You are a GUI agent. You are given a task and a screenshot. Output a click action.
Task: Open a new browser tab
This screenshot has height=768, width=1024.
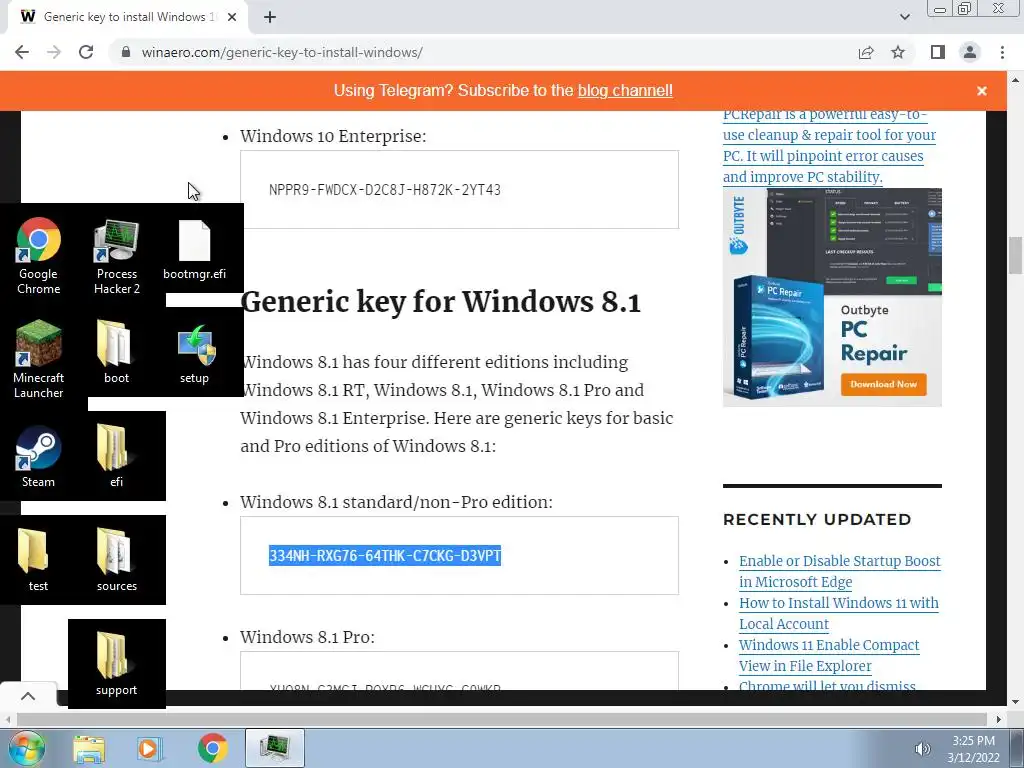270,17
